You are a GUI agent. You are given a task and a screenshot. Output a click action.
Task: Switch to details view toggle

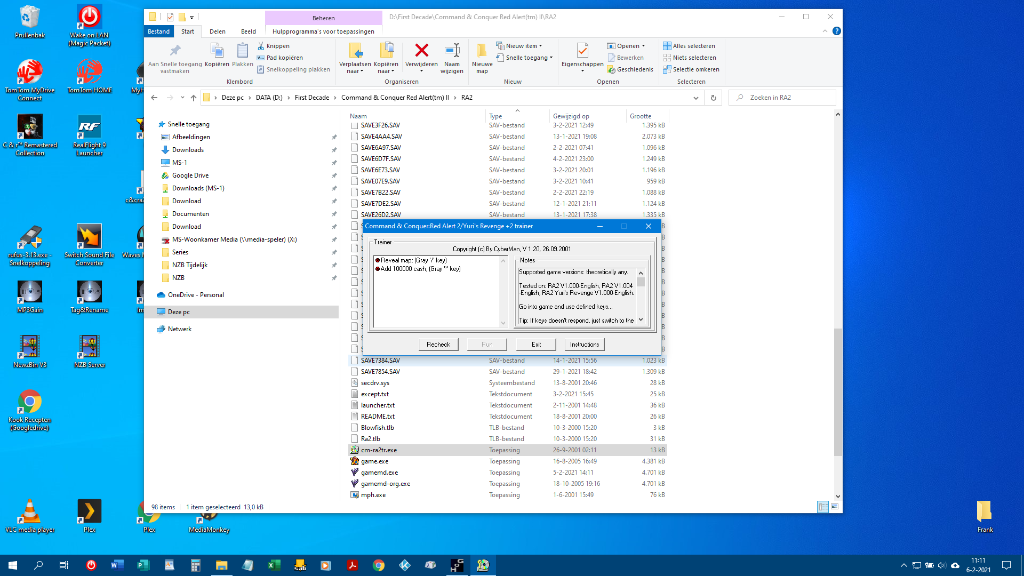823,507
